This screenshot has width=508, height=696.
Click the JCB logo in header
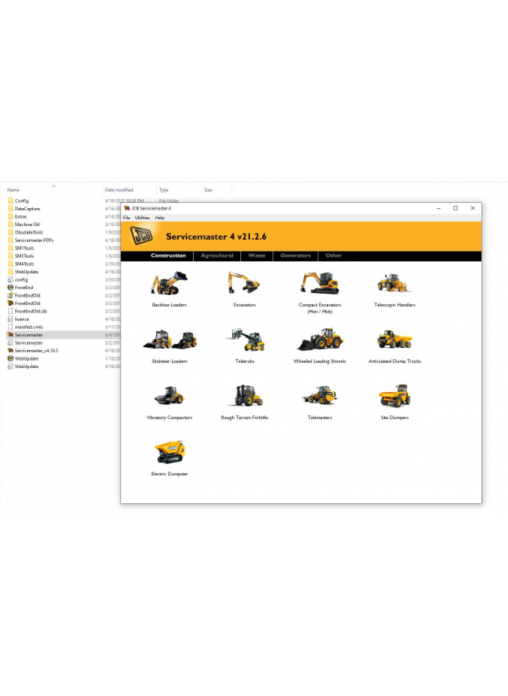pos(142,236)
